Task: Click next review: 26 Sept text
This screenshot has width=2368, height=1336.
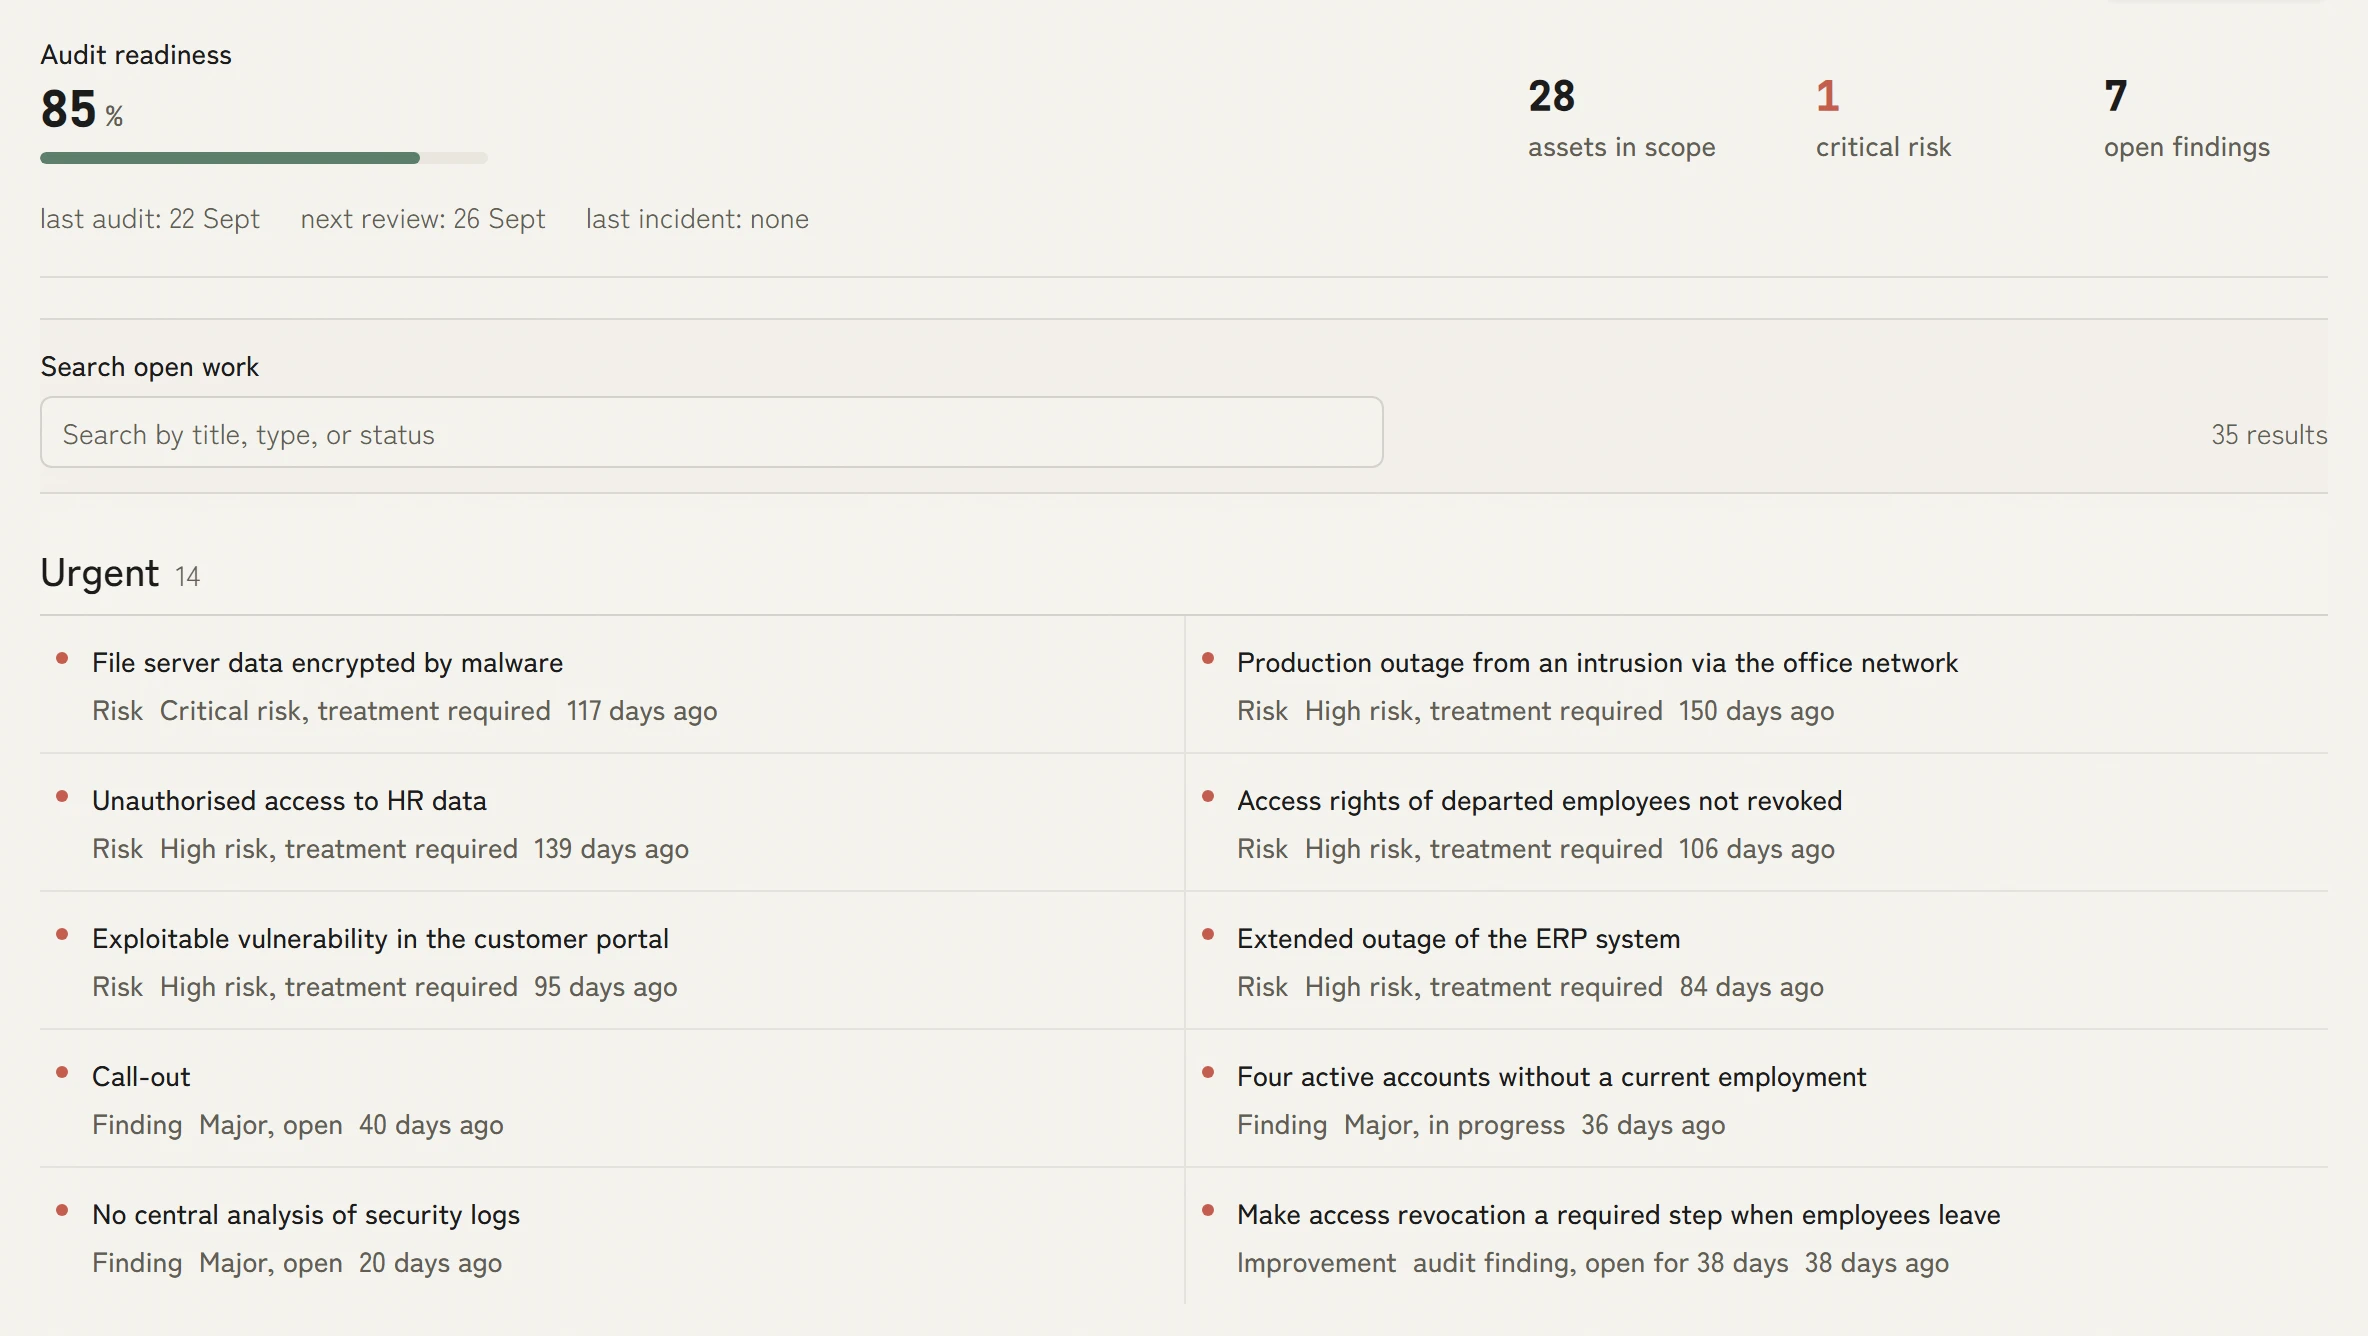Action: click(x=423, y=219)
